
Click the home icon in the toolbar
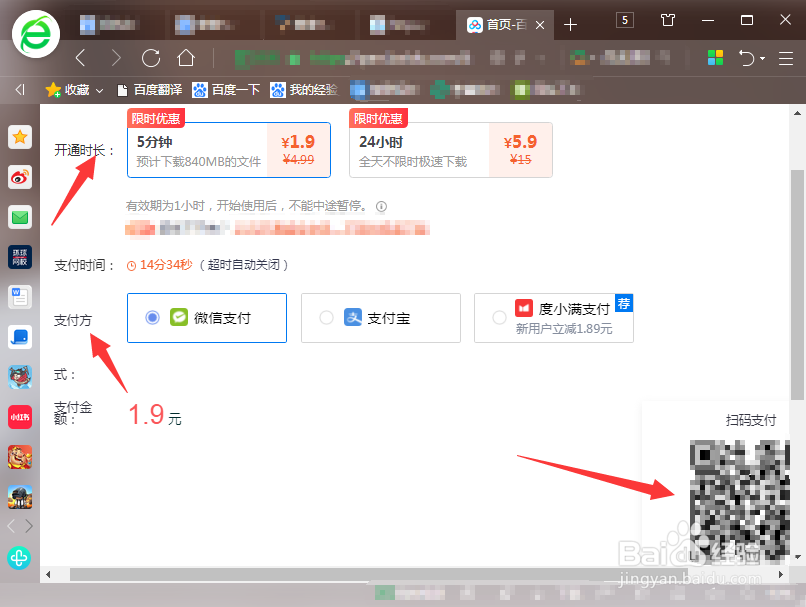coord(183,58)
